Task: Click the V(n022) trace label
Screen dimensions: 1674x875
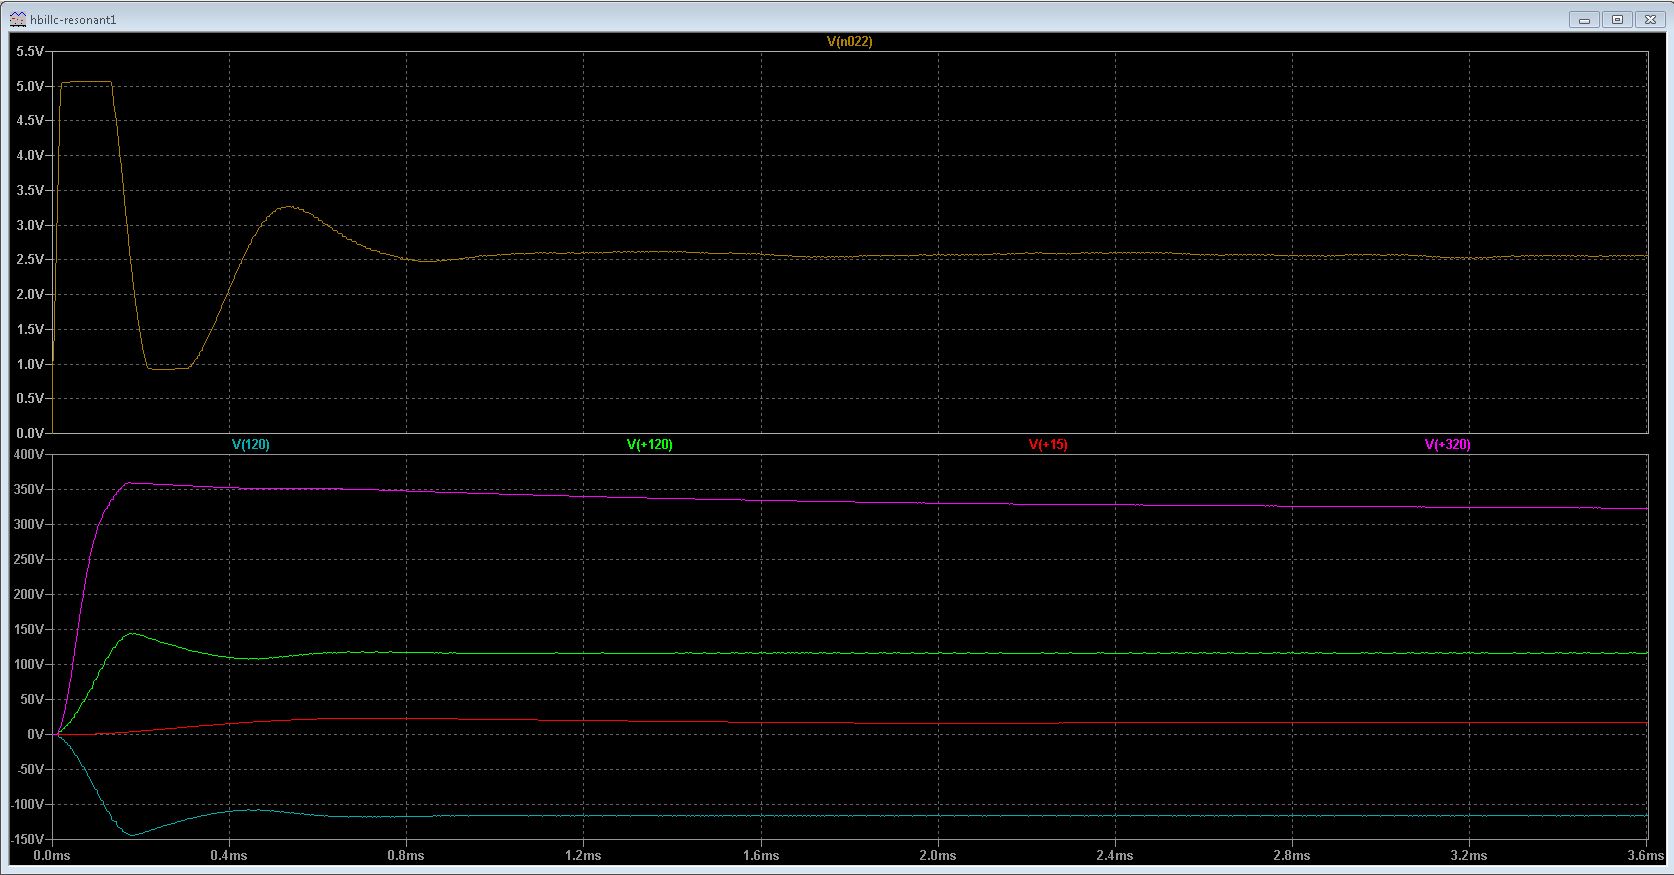Action: pyautogui.click(x=849, y=42)
